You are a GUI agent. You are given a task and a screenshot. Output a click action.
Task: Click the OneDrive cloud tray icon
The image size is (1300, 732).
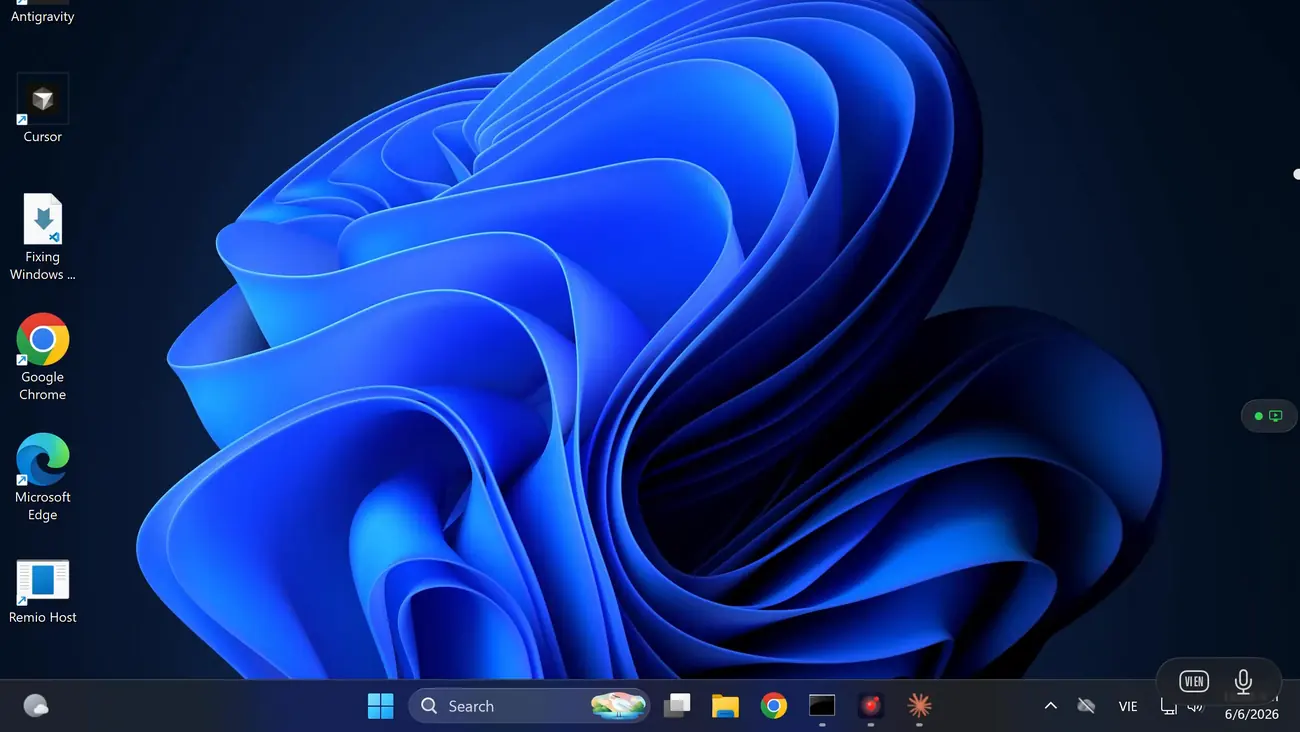tap(1086, 706)
